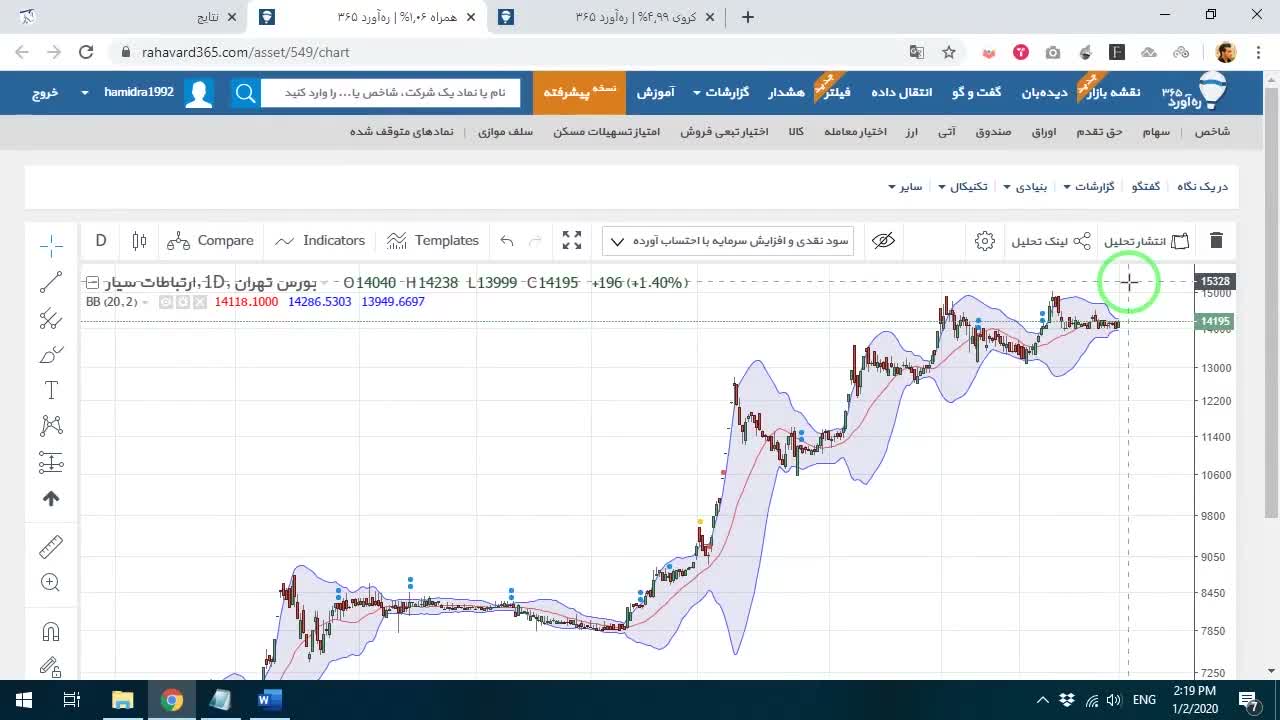Expand the top گزارشات dropdown menu
The width and height of the screenshot is (1280, 720).
[721, 92]
